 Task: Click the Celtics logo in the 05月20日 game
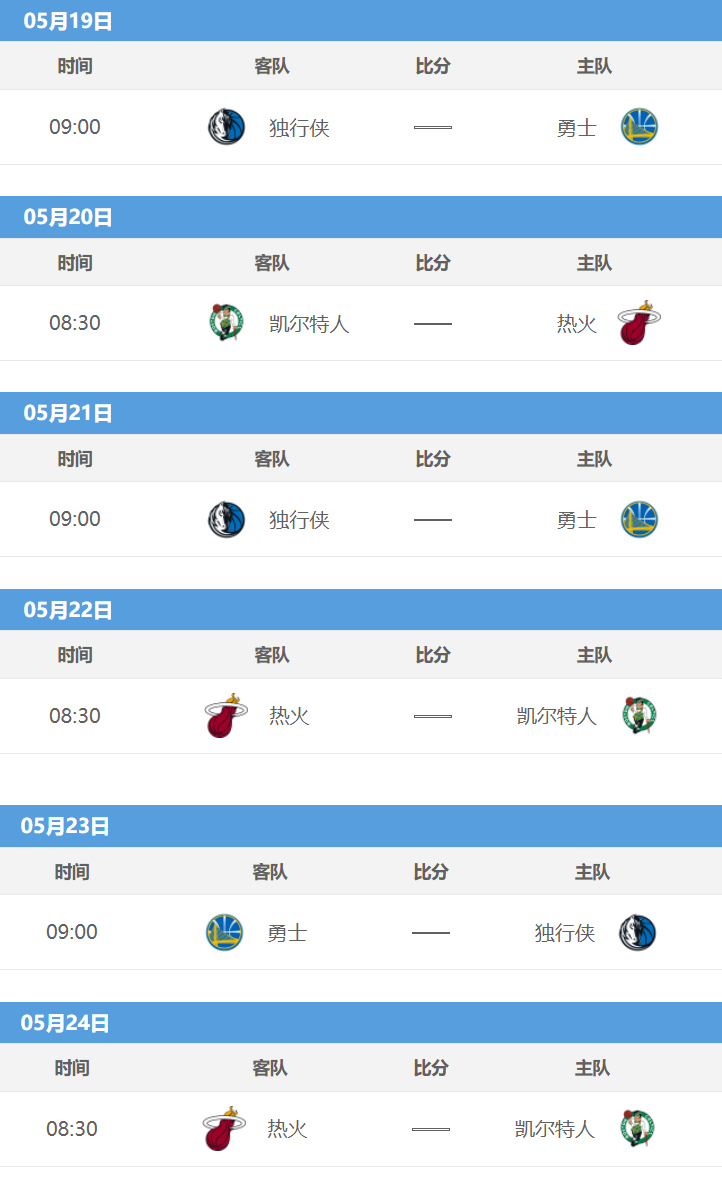pos(226,323)
